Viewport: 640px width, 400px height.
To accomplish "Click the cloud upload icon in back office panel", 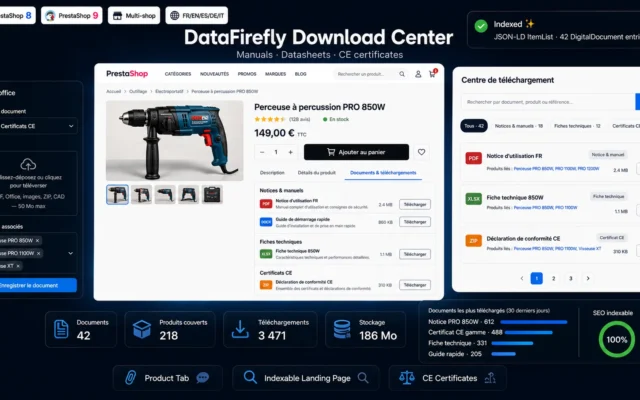I will tap(28, 164).
